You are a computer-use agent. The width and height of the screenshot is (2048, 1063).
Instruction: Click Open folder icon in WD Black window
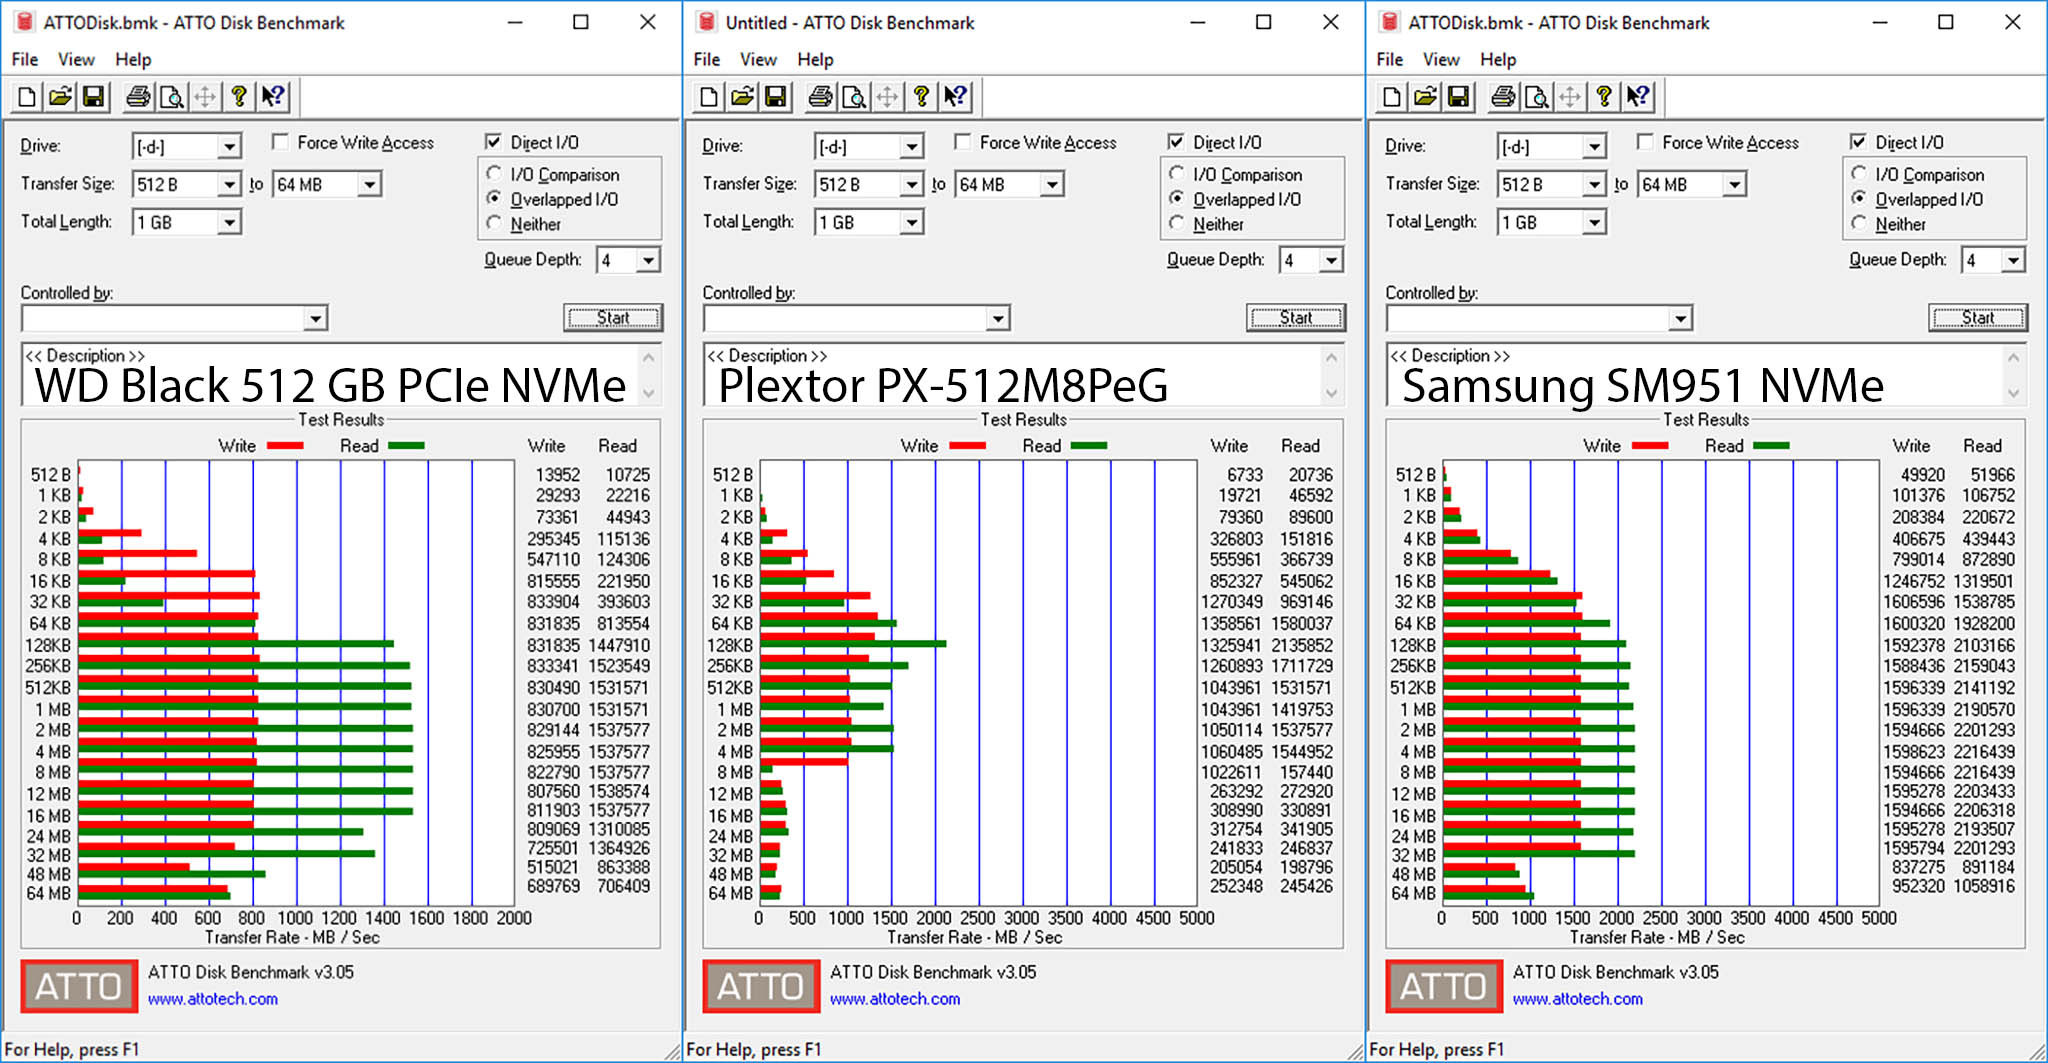[60, 97]
